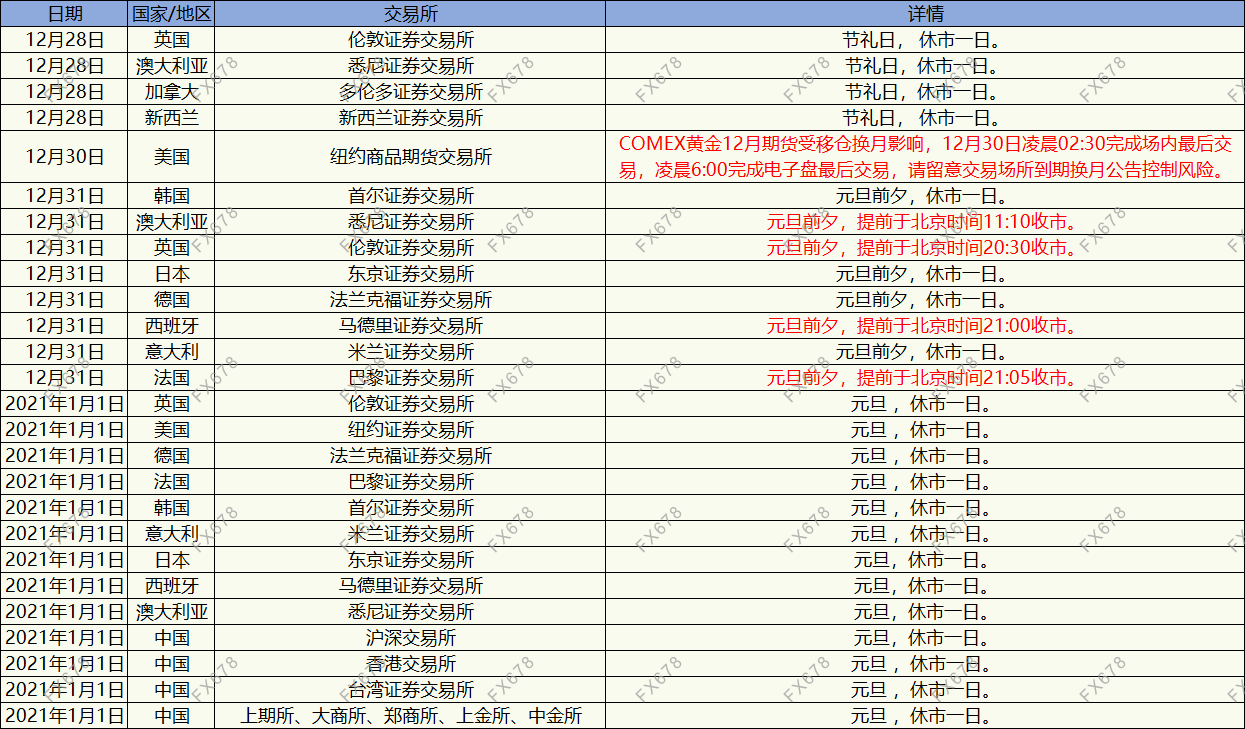
Task: Click the 国家/地区 column header
Action: click(171, 14)
